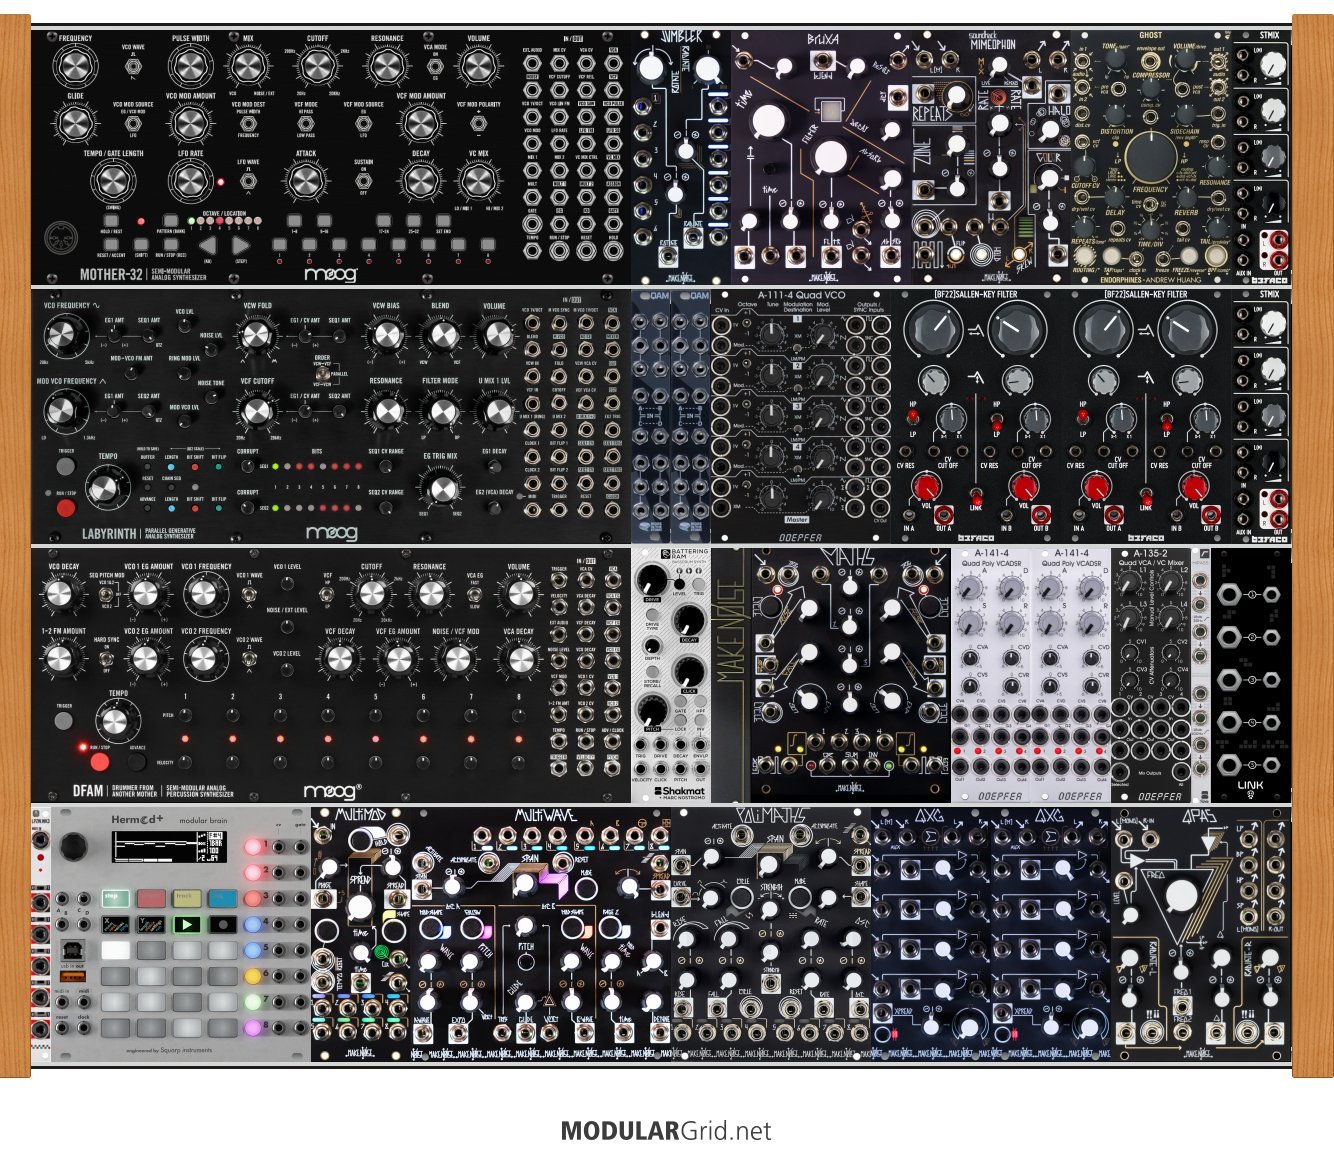Click the DFAM VCA DECAY knob

[519, 660]
